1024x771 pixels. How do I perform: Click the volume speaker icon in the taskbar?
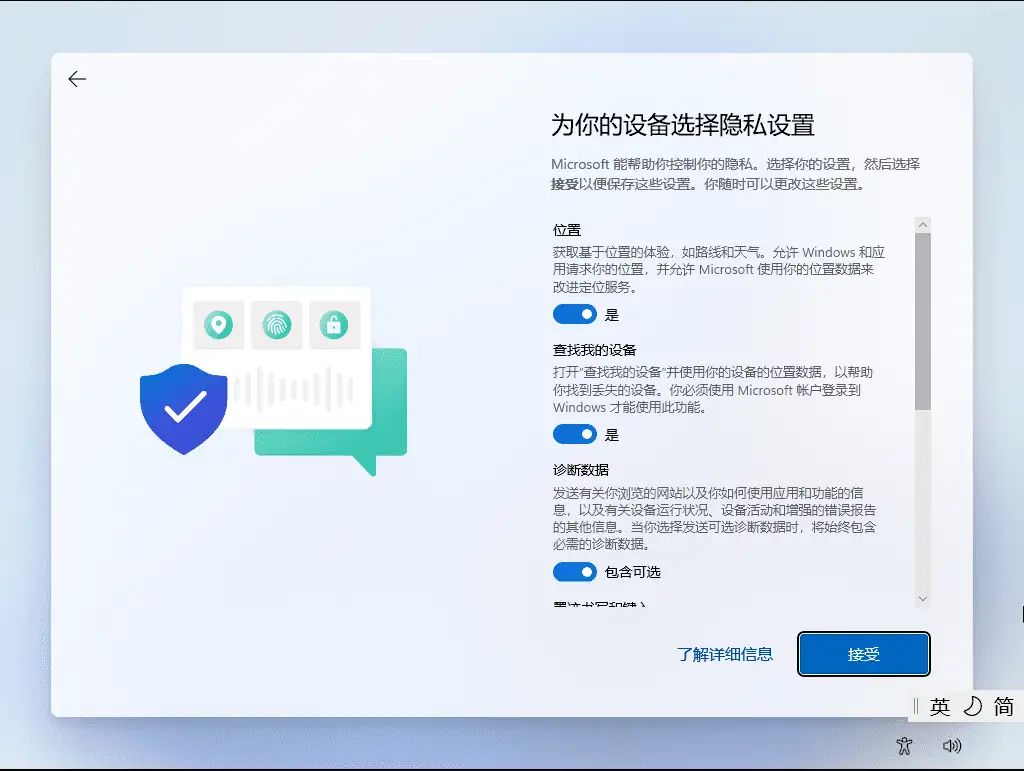pos(953,746)
